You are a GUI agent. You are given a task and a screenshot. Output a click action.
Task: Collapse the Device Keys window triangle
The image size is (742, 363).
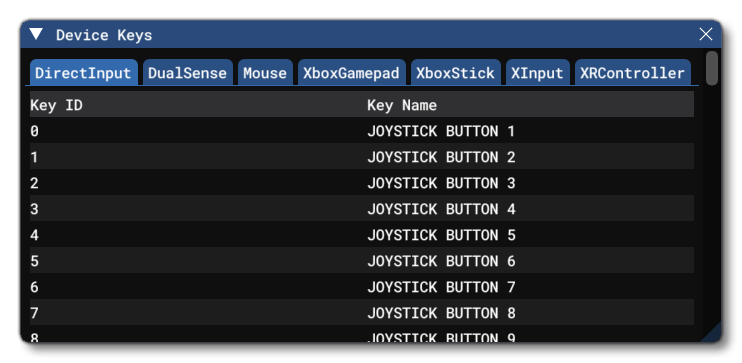(x=36, y=34)
